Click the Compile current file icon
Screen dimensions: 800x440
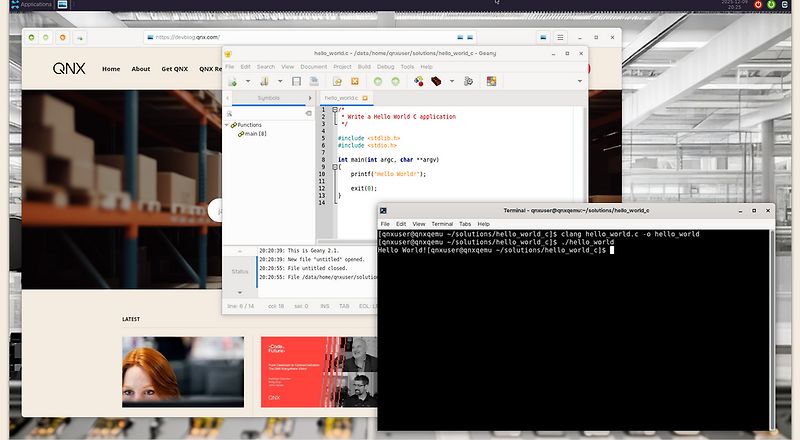pos(419,81)
